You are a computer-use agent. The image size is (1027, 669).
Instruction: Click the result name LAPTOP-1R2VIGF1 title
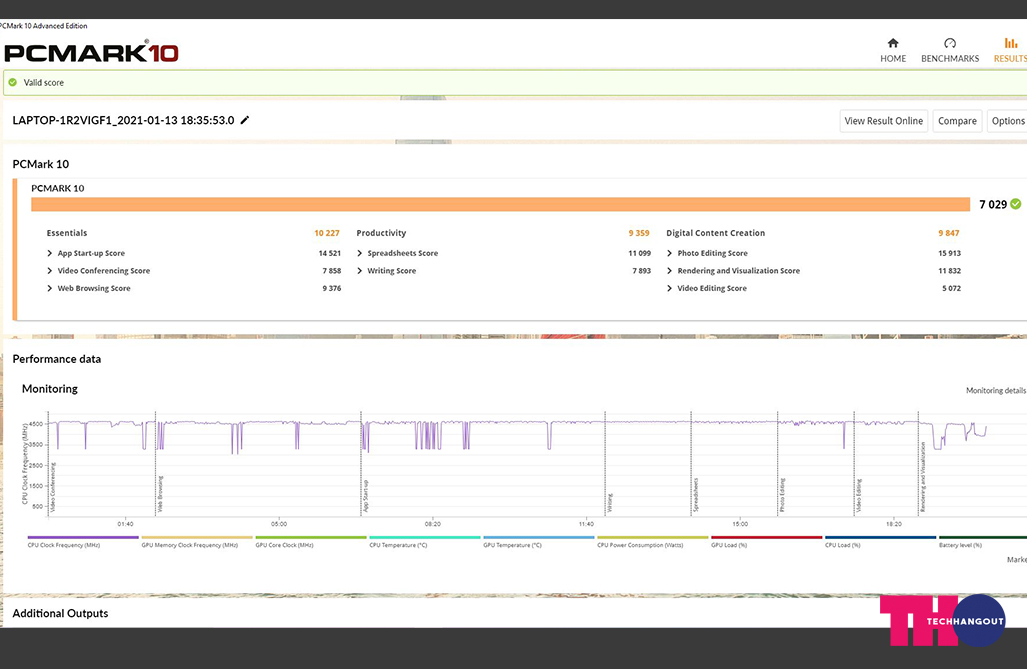tap(123, 121)
